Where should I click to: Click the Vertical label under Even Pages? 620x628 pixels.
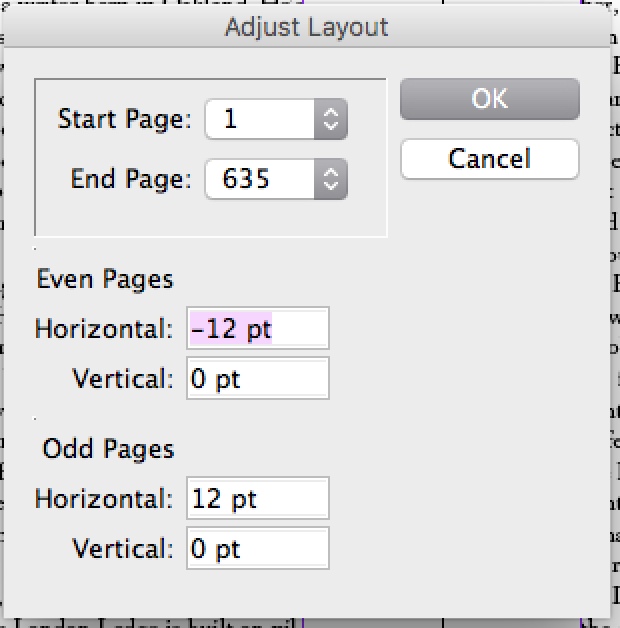[124, 379]
